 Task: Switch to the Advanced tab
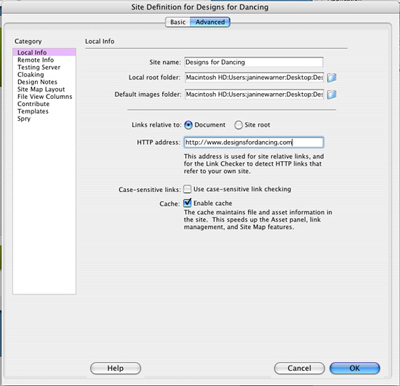point(210,22)
